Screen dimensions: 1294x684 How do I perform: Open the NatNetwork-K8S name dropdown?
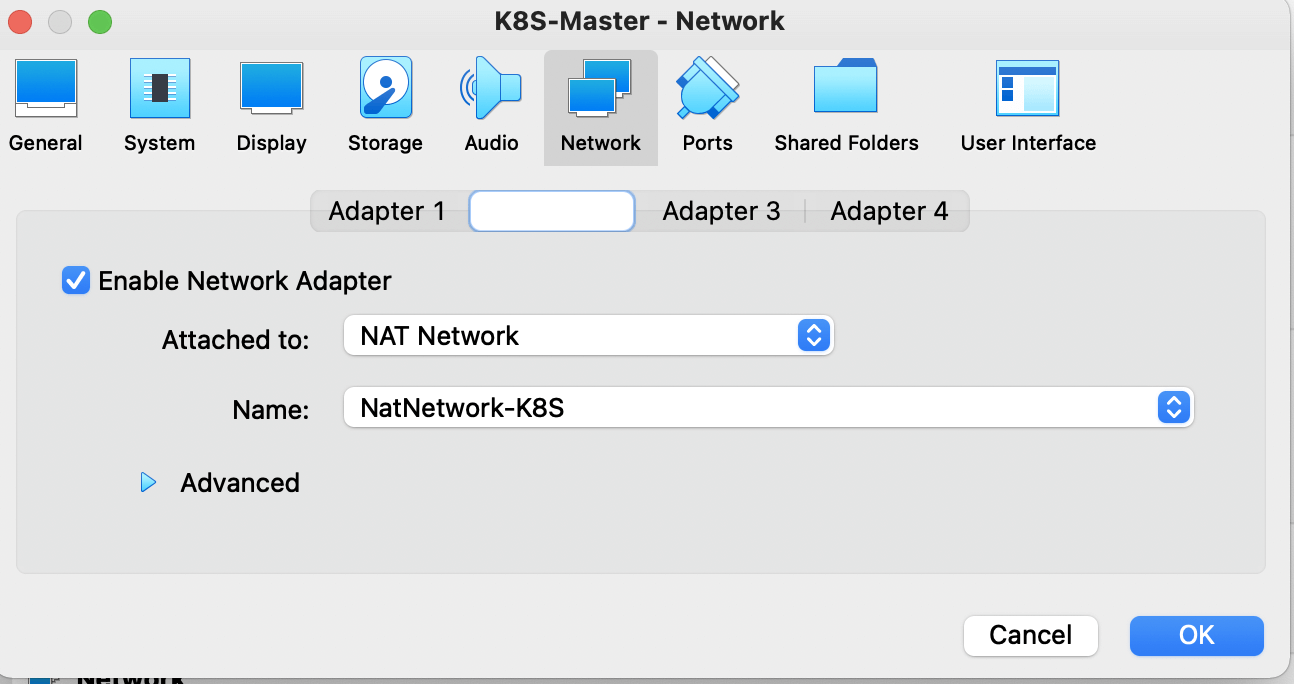[x=768, y=408]
